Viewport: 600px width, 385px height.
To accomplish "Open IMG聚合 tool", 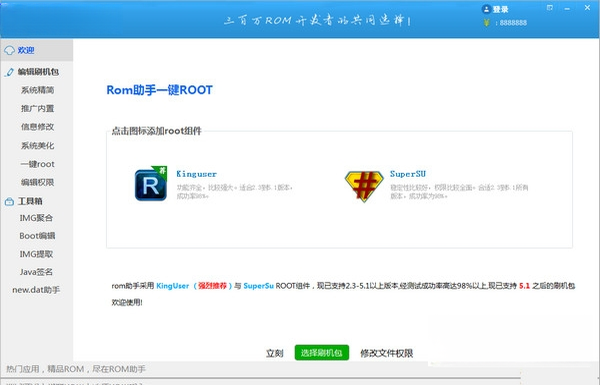I will [x=36, y=218].
